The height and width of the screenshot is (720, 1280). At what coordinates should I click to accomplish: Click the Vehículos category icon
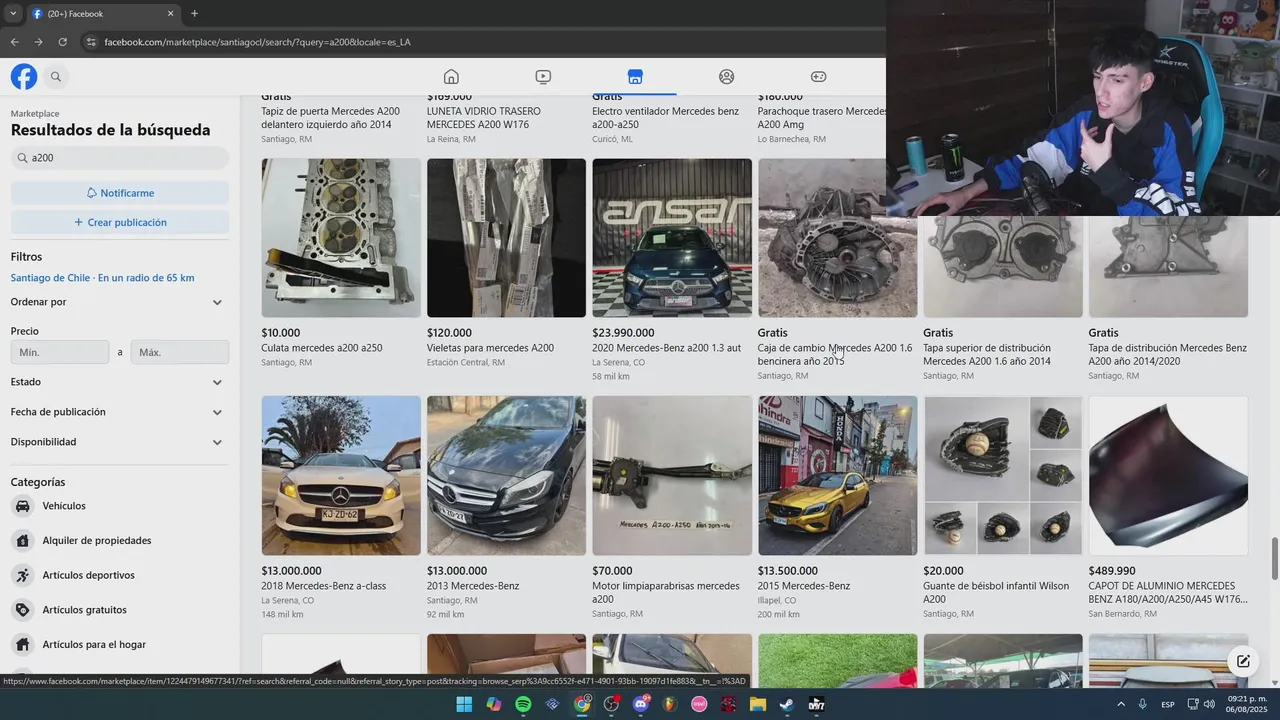[22, 506]
